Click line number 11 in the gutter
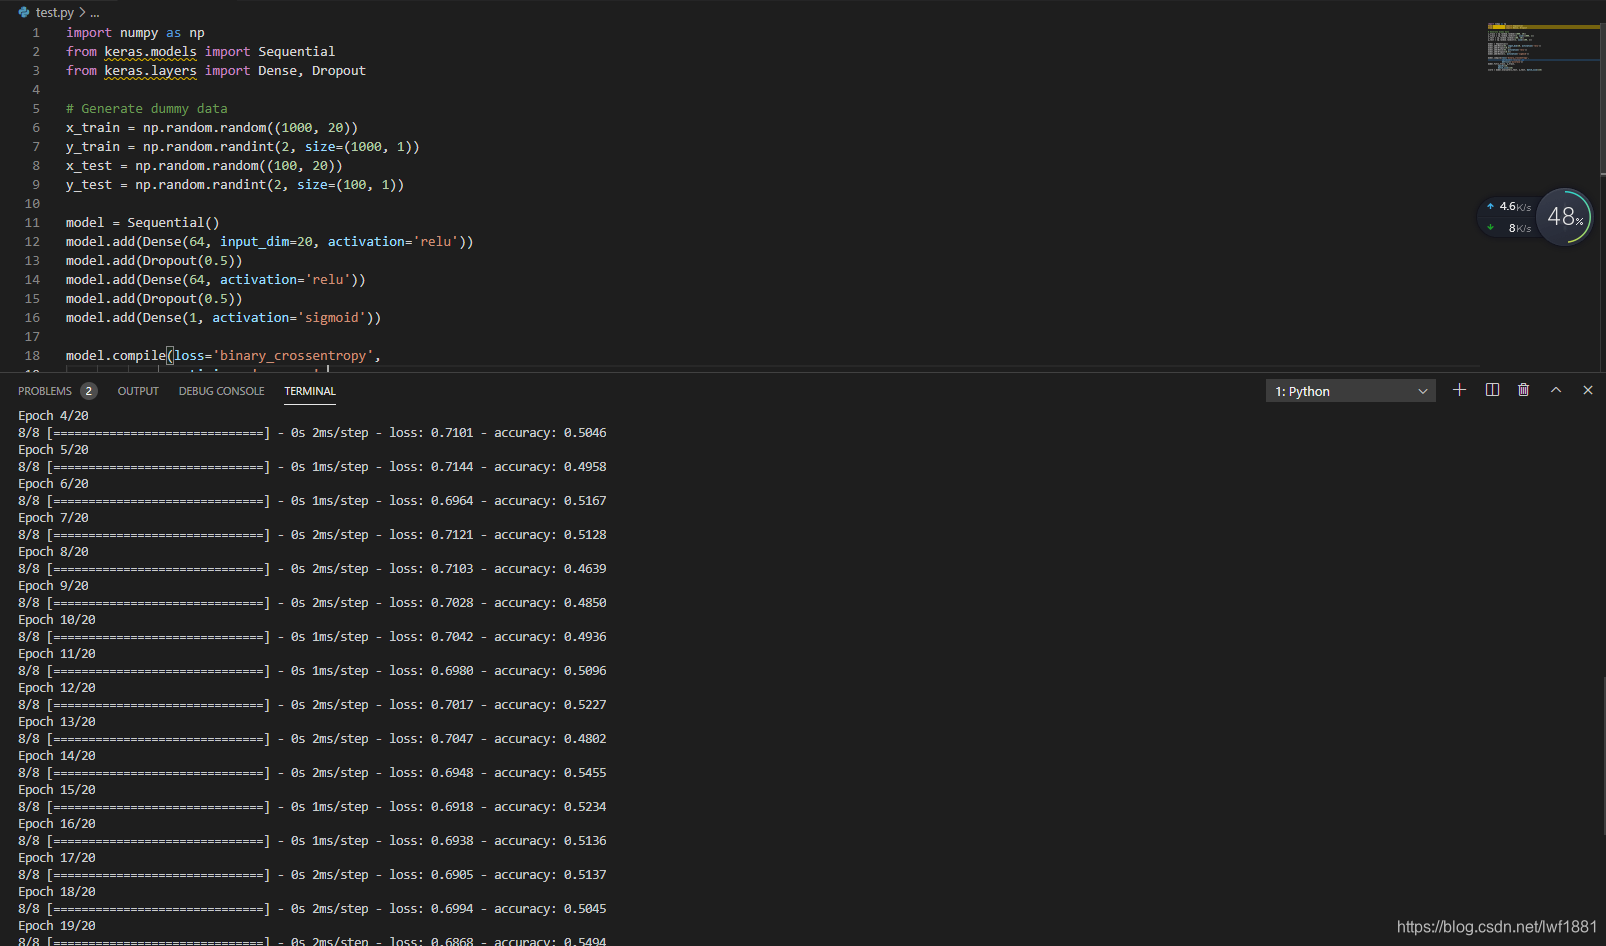The width and height of the screenshot is (1606, 946). pos(32,222)
